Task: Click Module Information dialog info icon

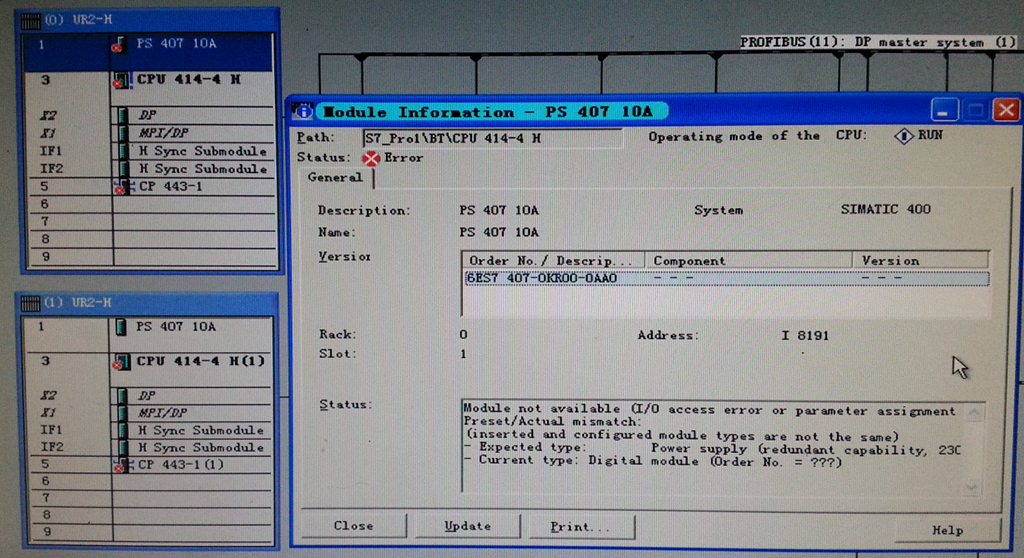Action: (303, 111)
